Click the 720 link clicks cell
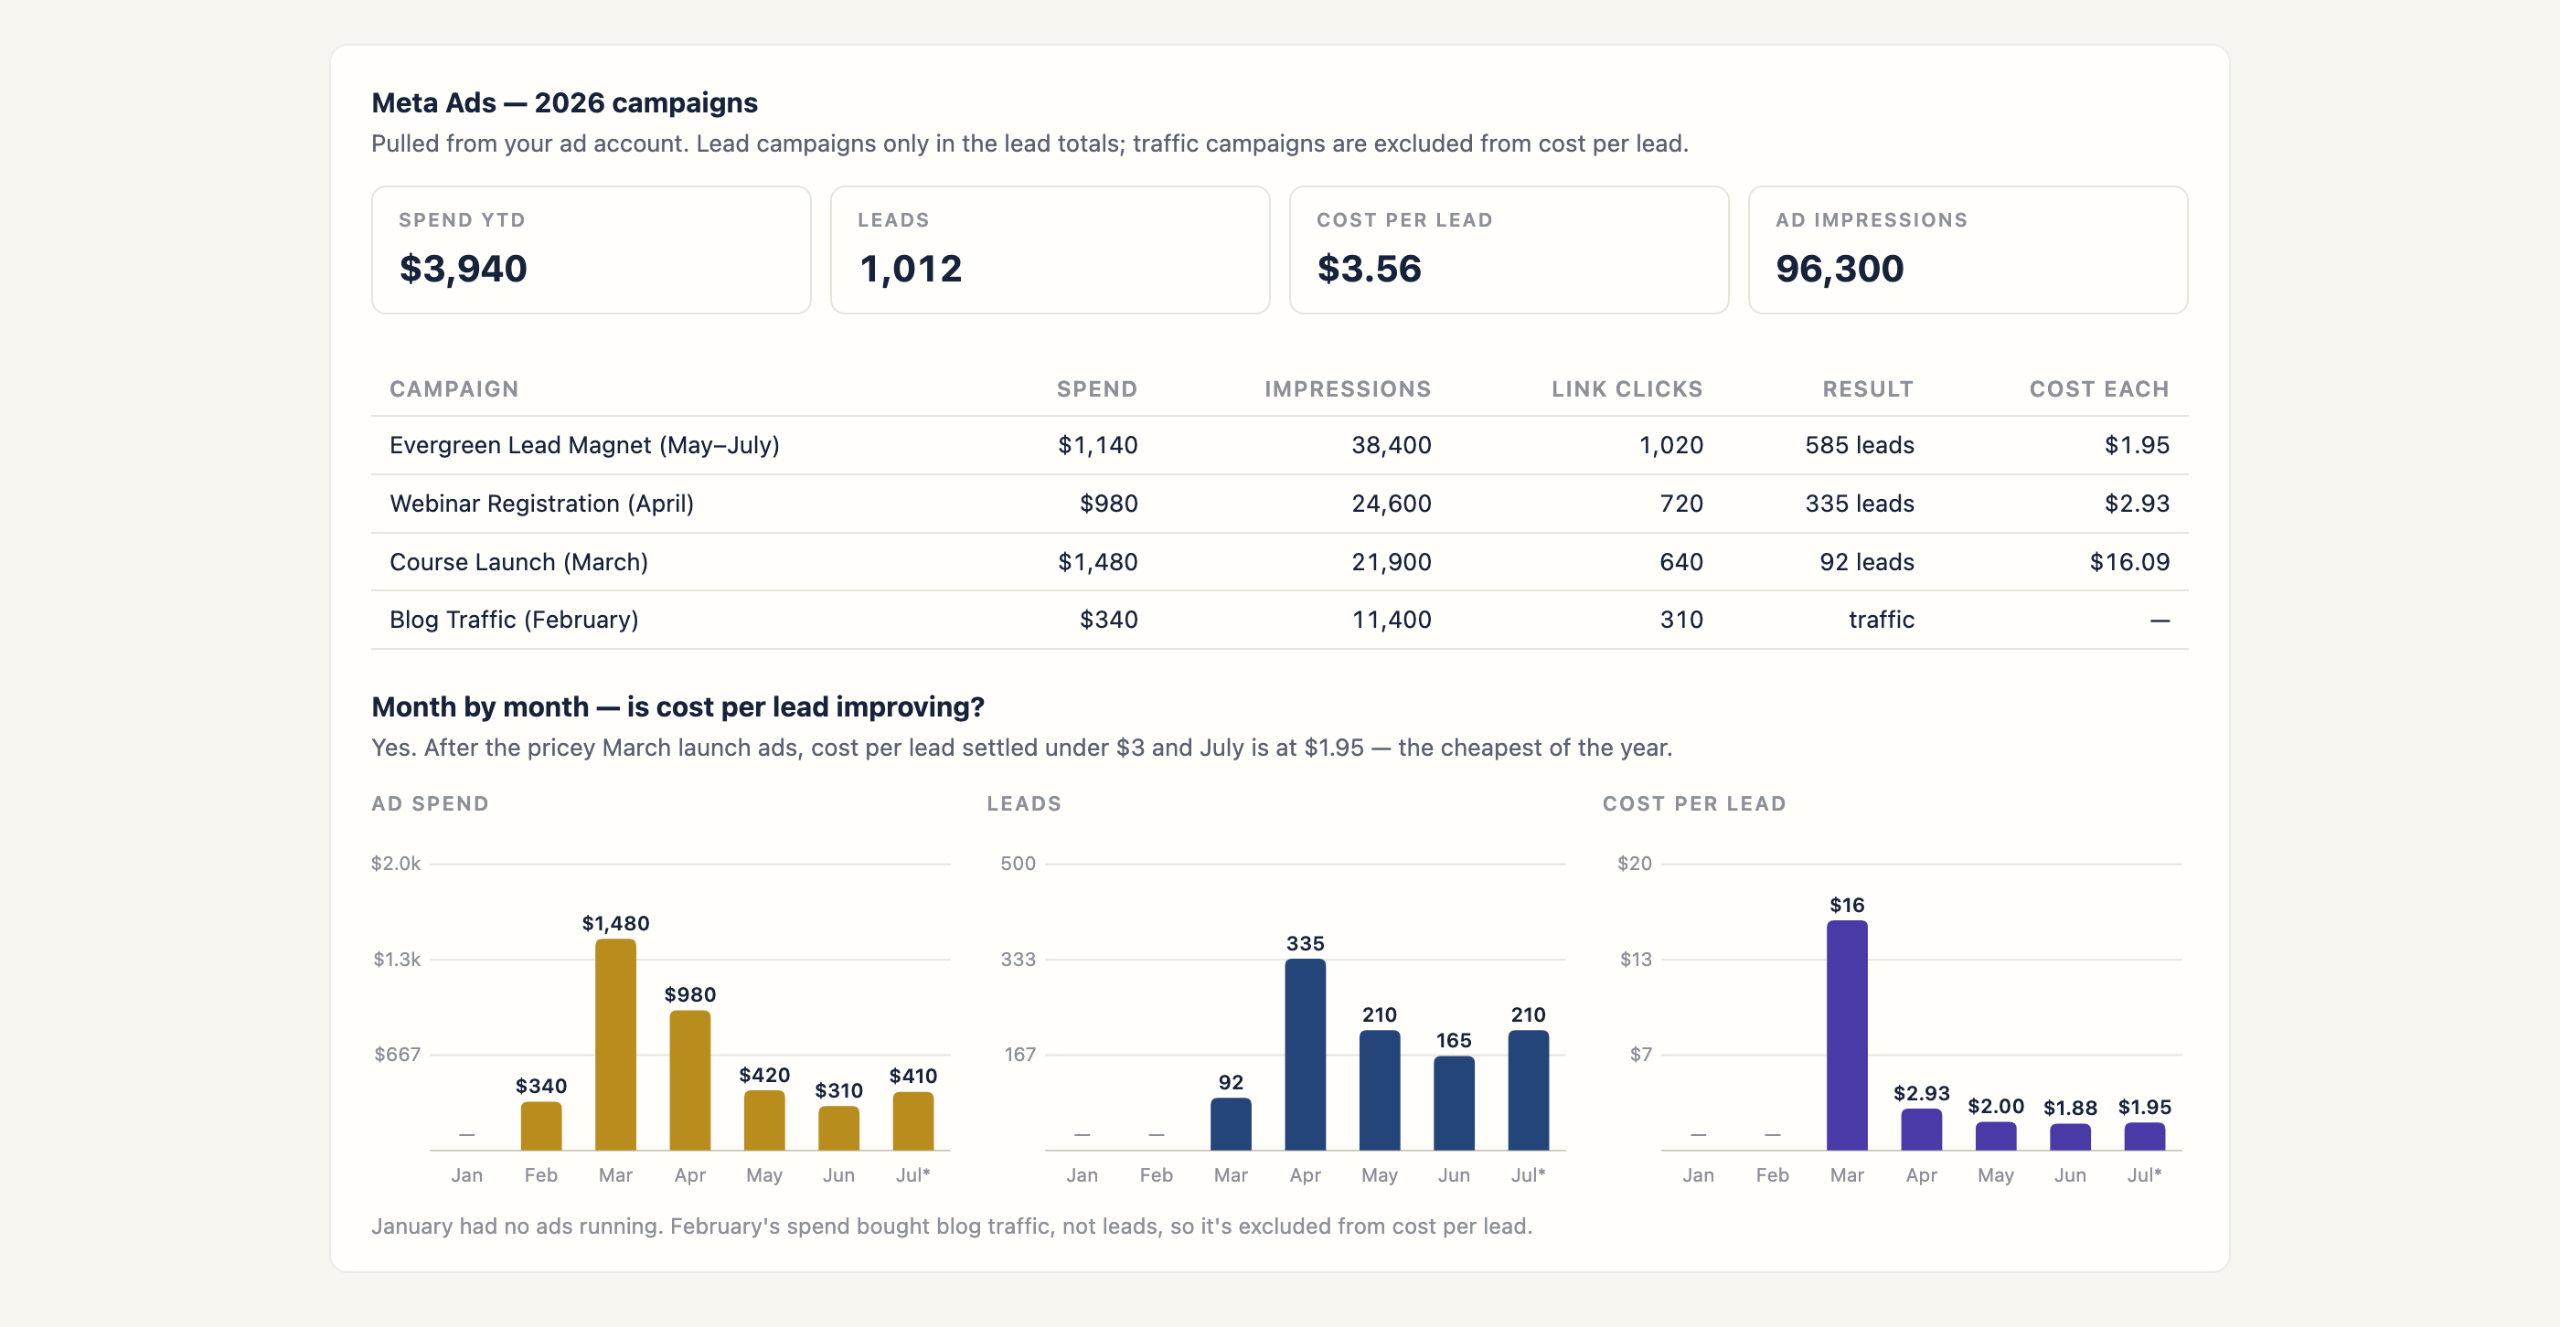The width and height of the screenshot is (2560, 1327). click(x=1682, y=503)
